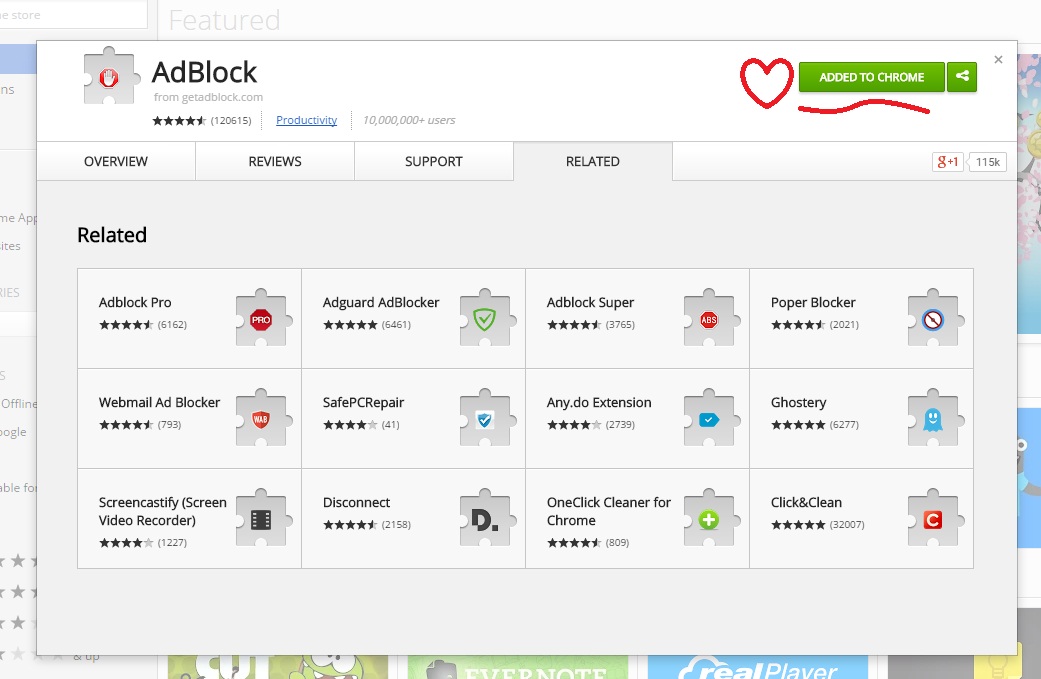Open Adblock Super ABS icon
1041x679 pixels.
tap(712, 319)
